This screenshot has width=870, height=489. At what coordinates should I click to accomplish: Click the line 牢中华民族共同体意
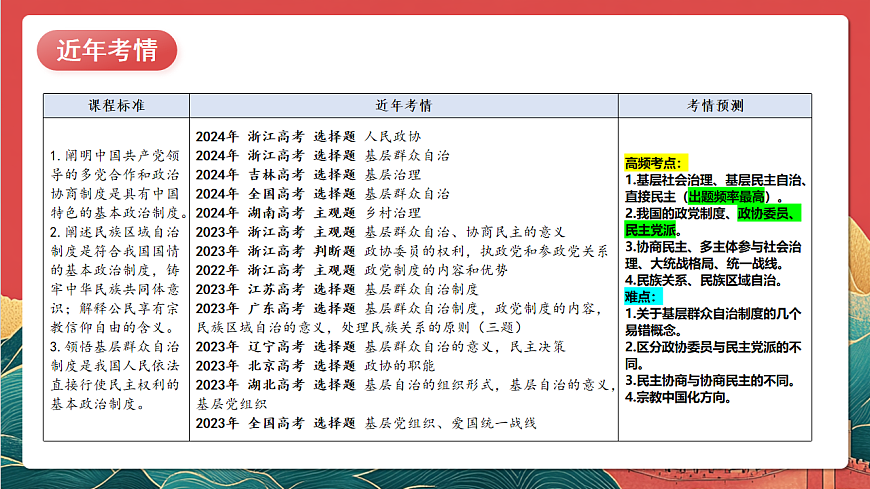(x=115, y=290)
